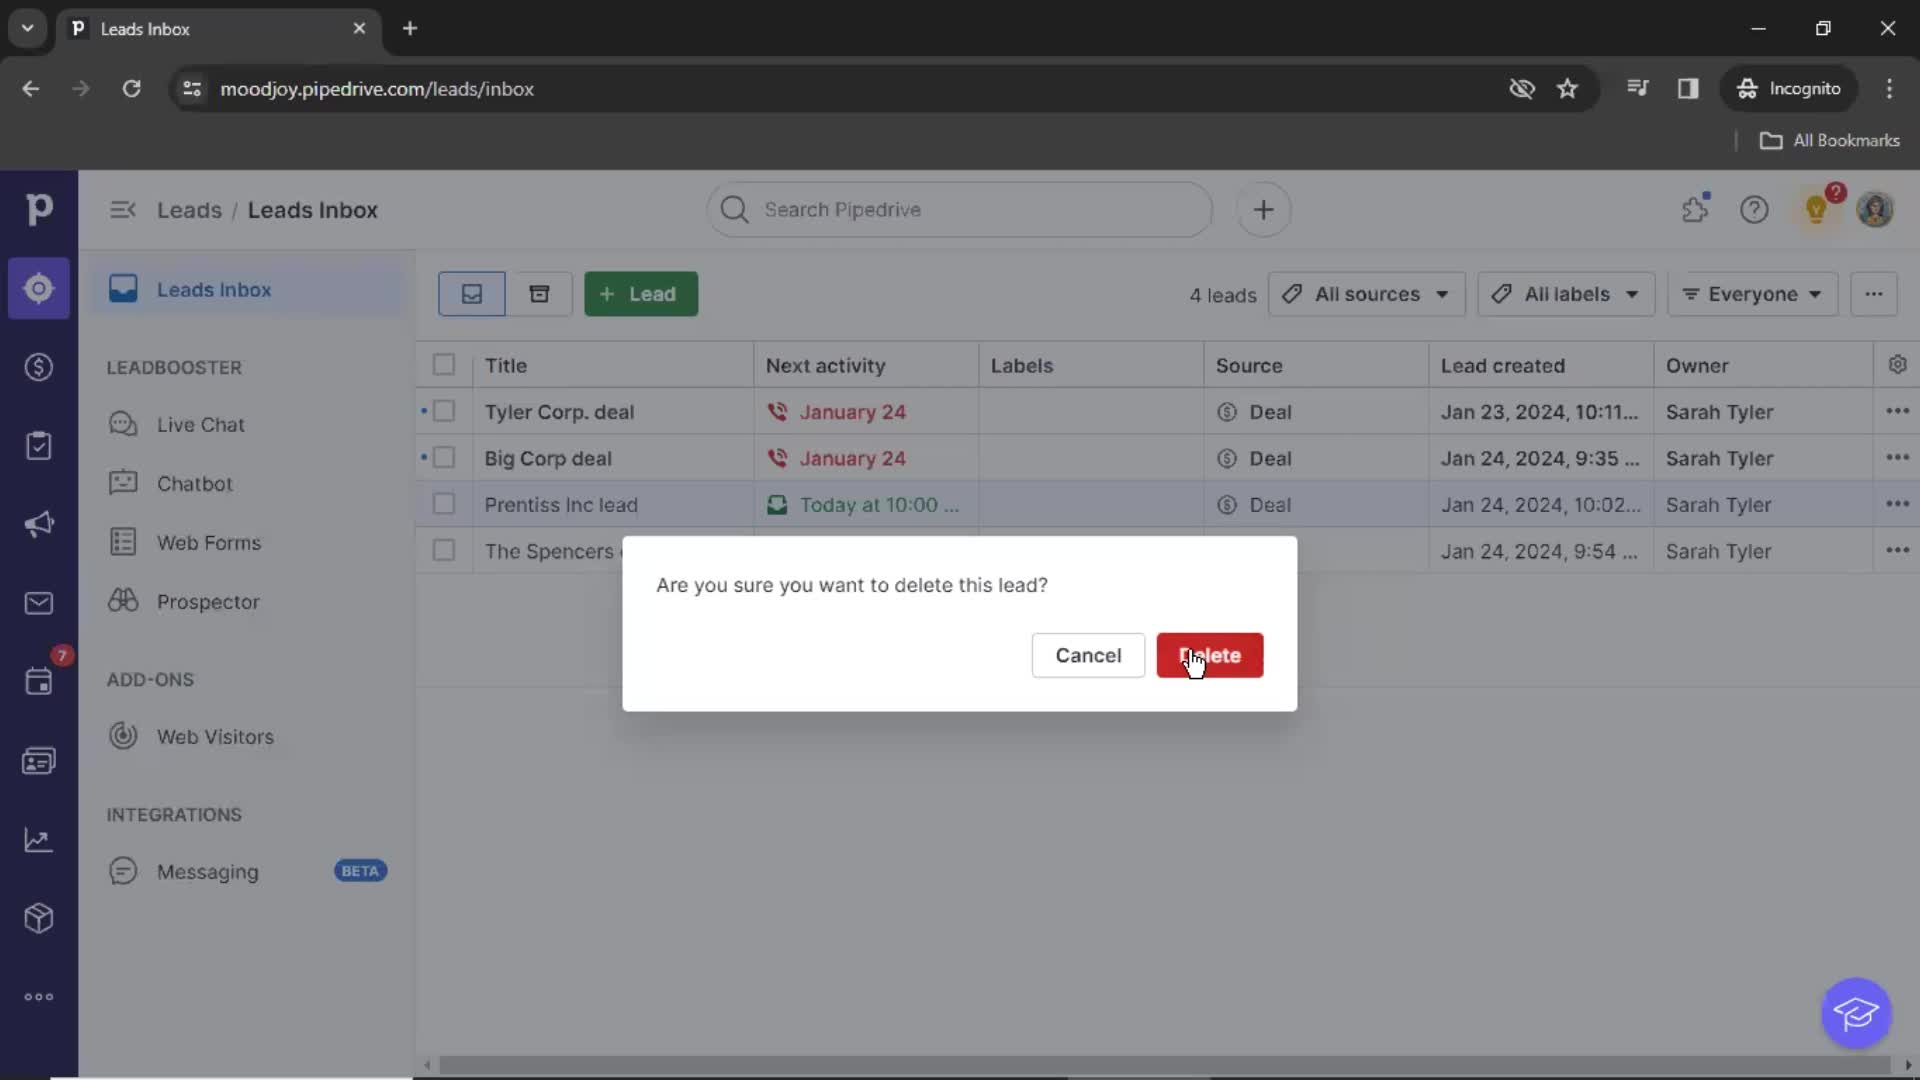This screenshot has height=1080, width=1920.
Task: Toggle the checkbox for Big Corp deal
Action: pyautogui.click(x=444, y=458)
